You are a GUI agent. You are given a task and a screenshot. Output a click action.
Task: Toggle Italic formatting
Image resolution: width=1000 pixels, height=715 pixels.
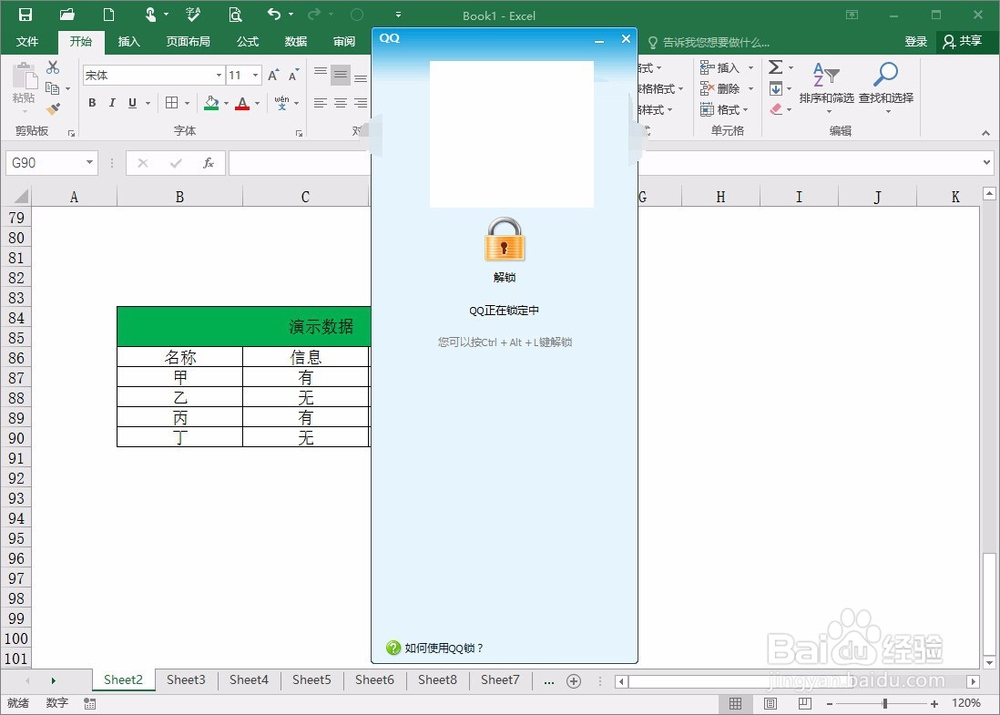[x=112, y=103]
